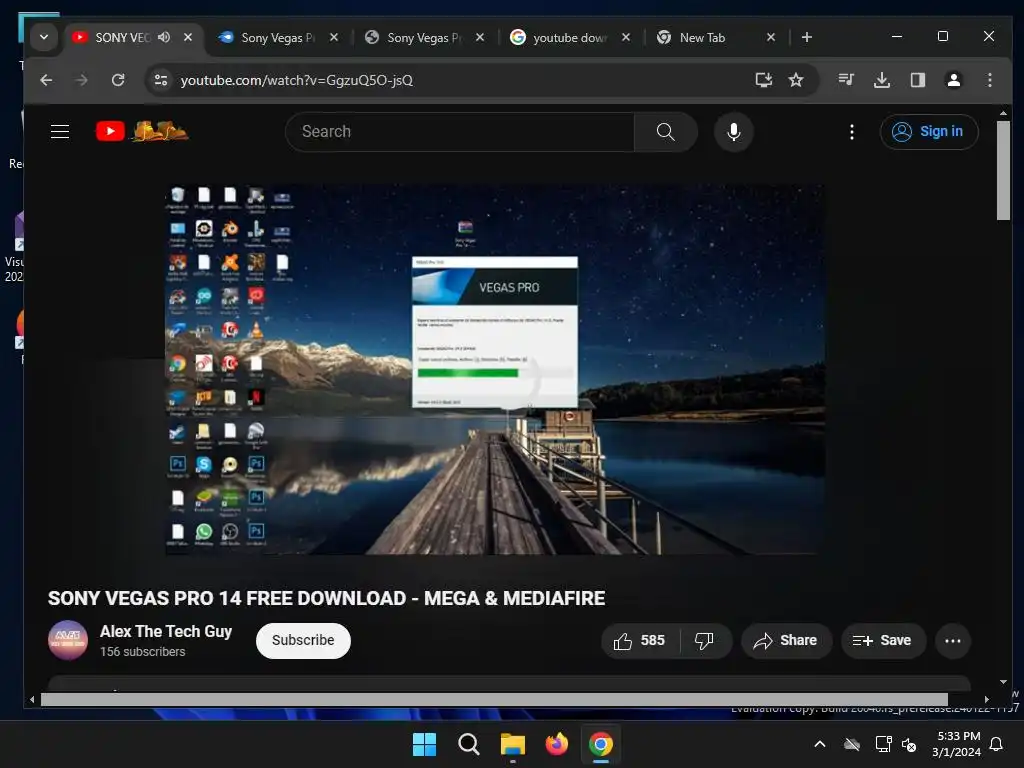Open Chrome from the taskbar
Image resolution: width=1024 pixels, height=768 pixels.
[601, 744]
